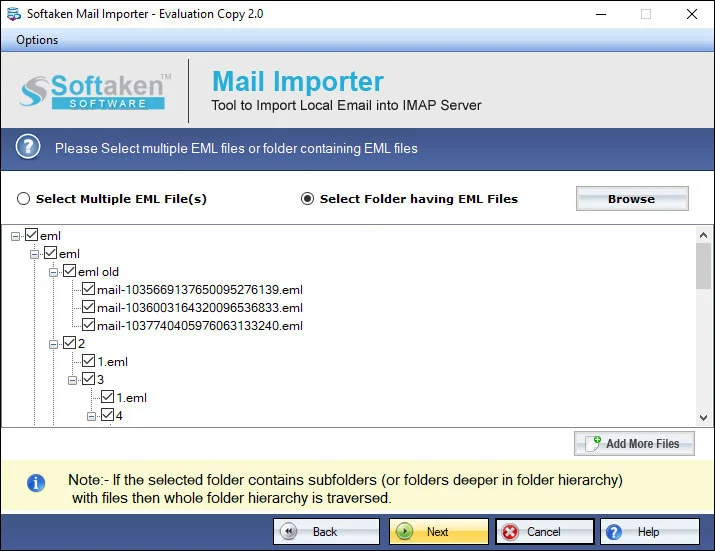Click the scrollbar down arrow in file tree
Viewport: 715px width, 551px height.
(703, 417)
